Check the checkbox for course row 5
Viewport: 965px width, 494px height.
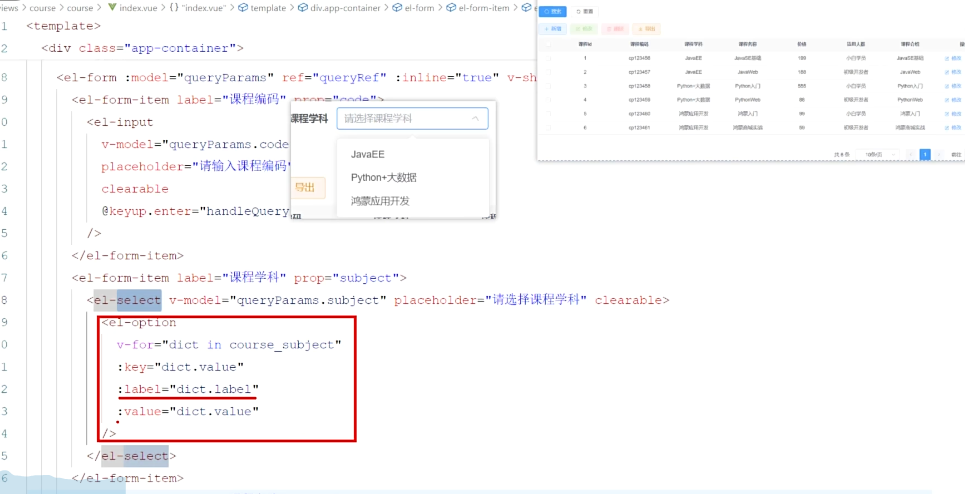click(548, 114)
